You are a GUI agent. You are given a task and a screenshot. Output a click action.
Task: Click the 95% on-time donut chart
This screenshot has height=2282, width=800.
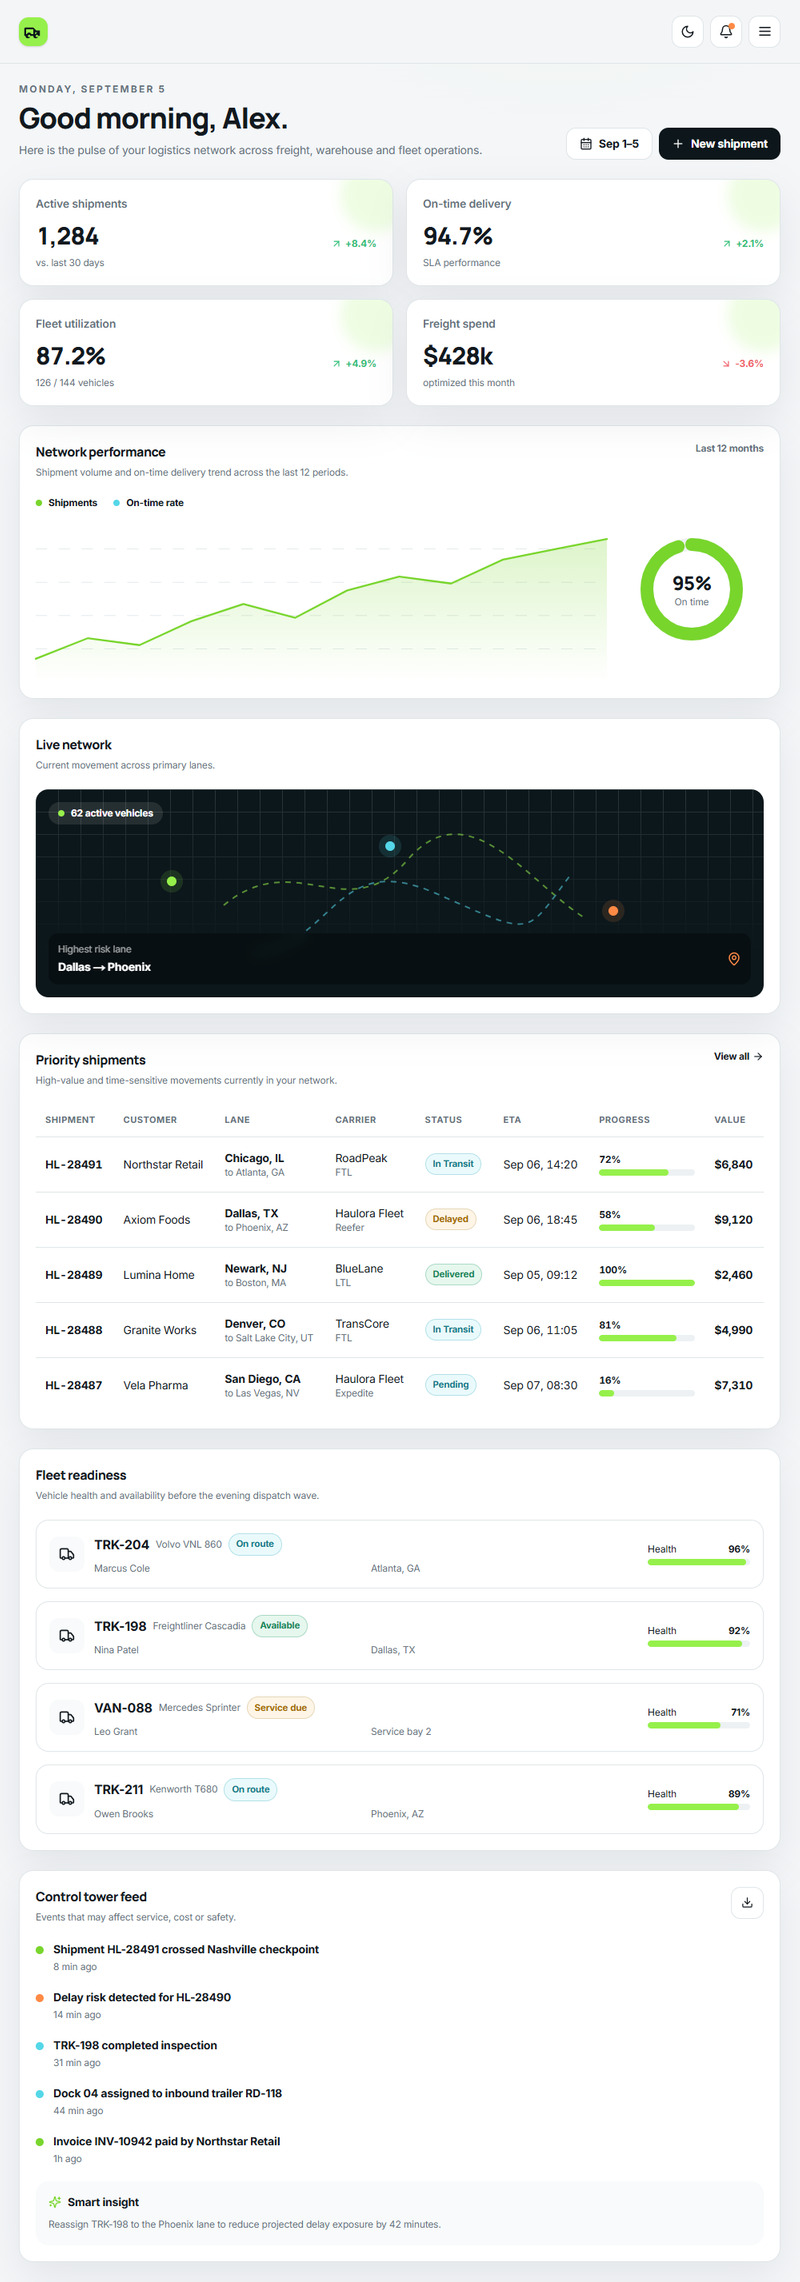[692, 589]
